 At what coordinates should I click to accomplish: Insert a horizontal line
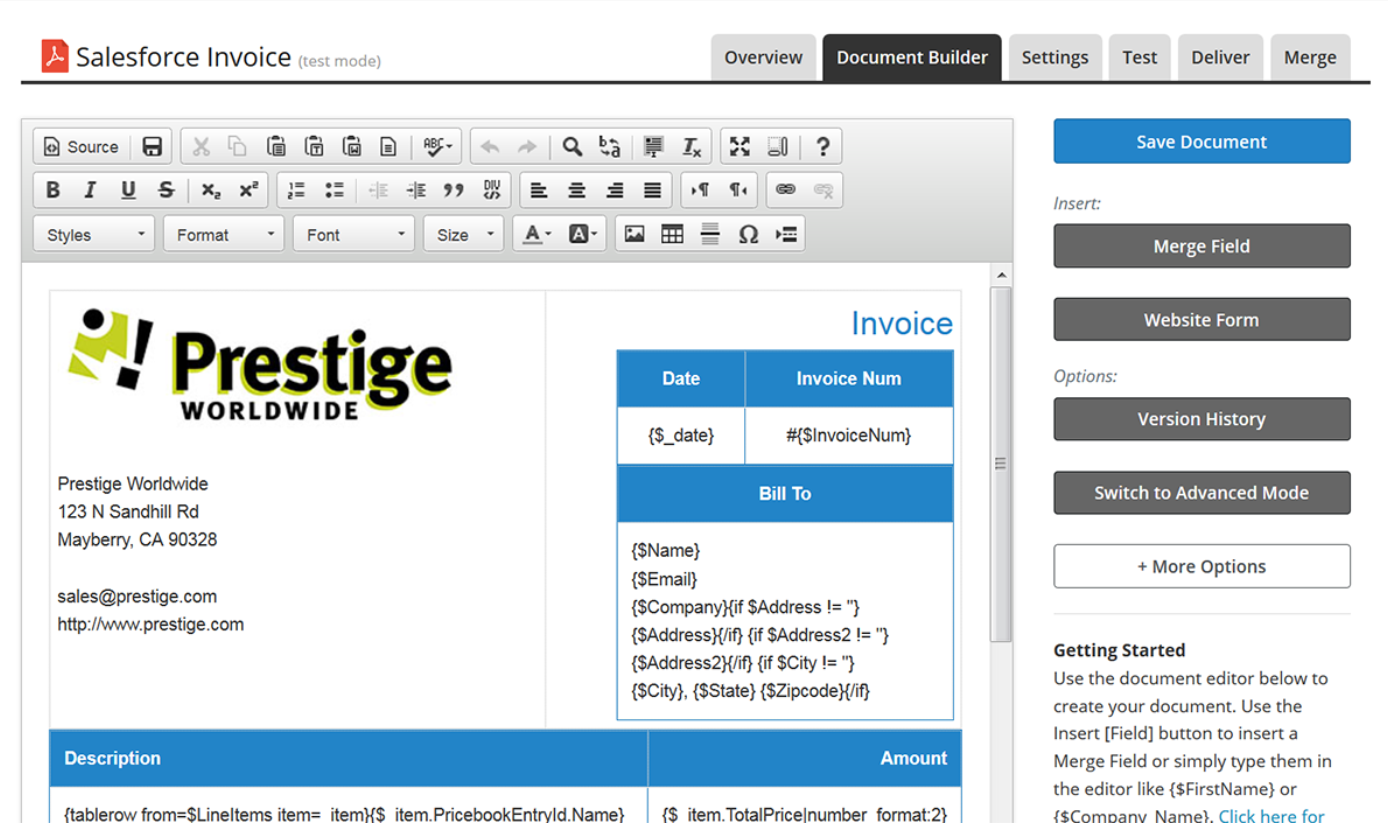point(710,234)
